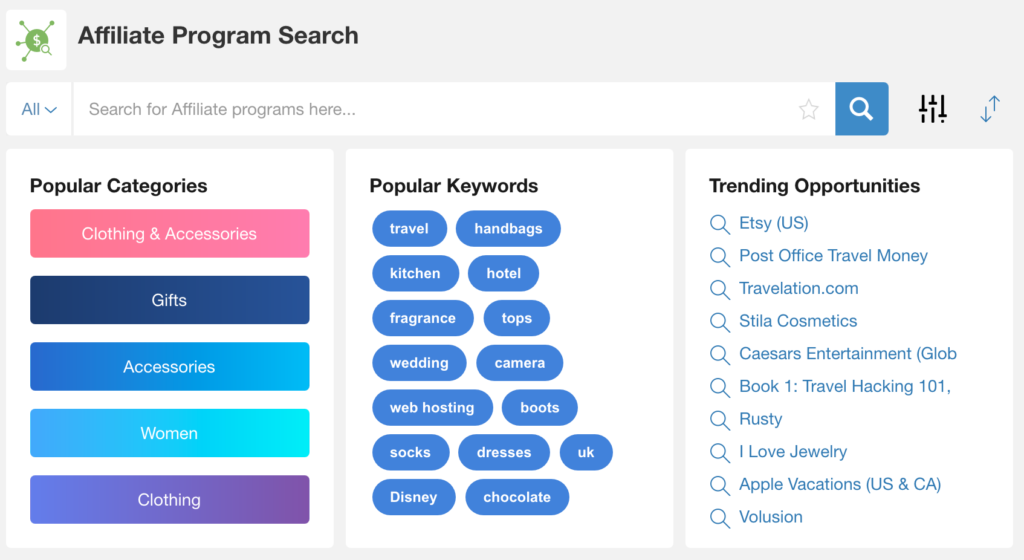The width and height of the screenshot is (1024, 560).
Task: Focus the Search for Affiliate programs field
Action: click(x=440, y=109)
